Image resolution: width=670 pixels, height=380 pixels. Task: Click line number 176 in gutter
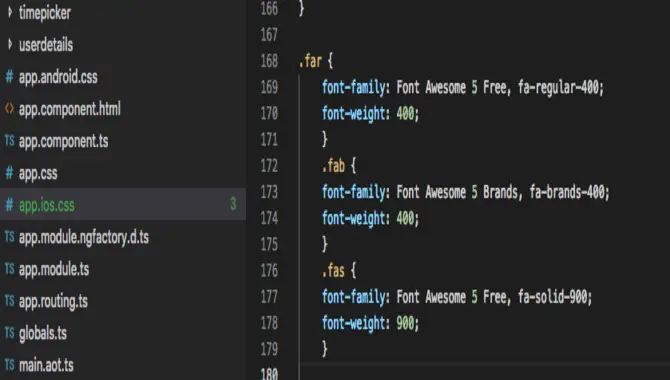coord(269,271)
